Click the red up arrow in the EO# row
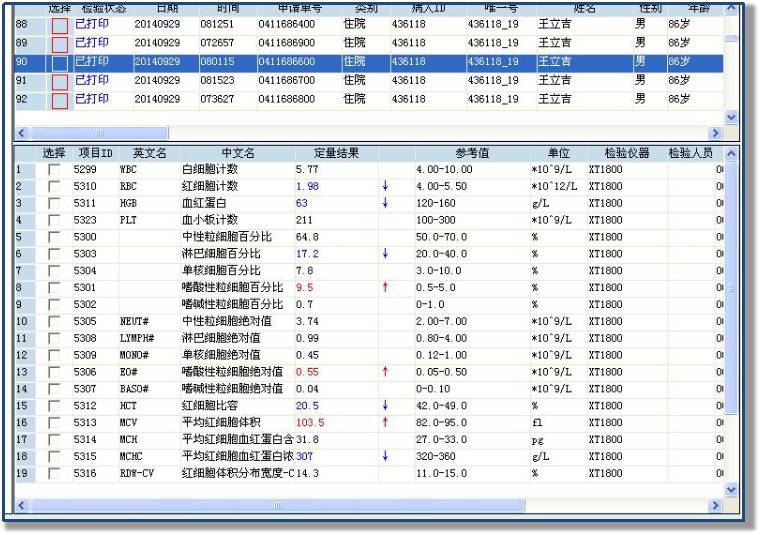This screenshot has height=535, width=761. [385, 372]
